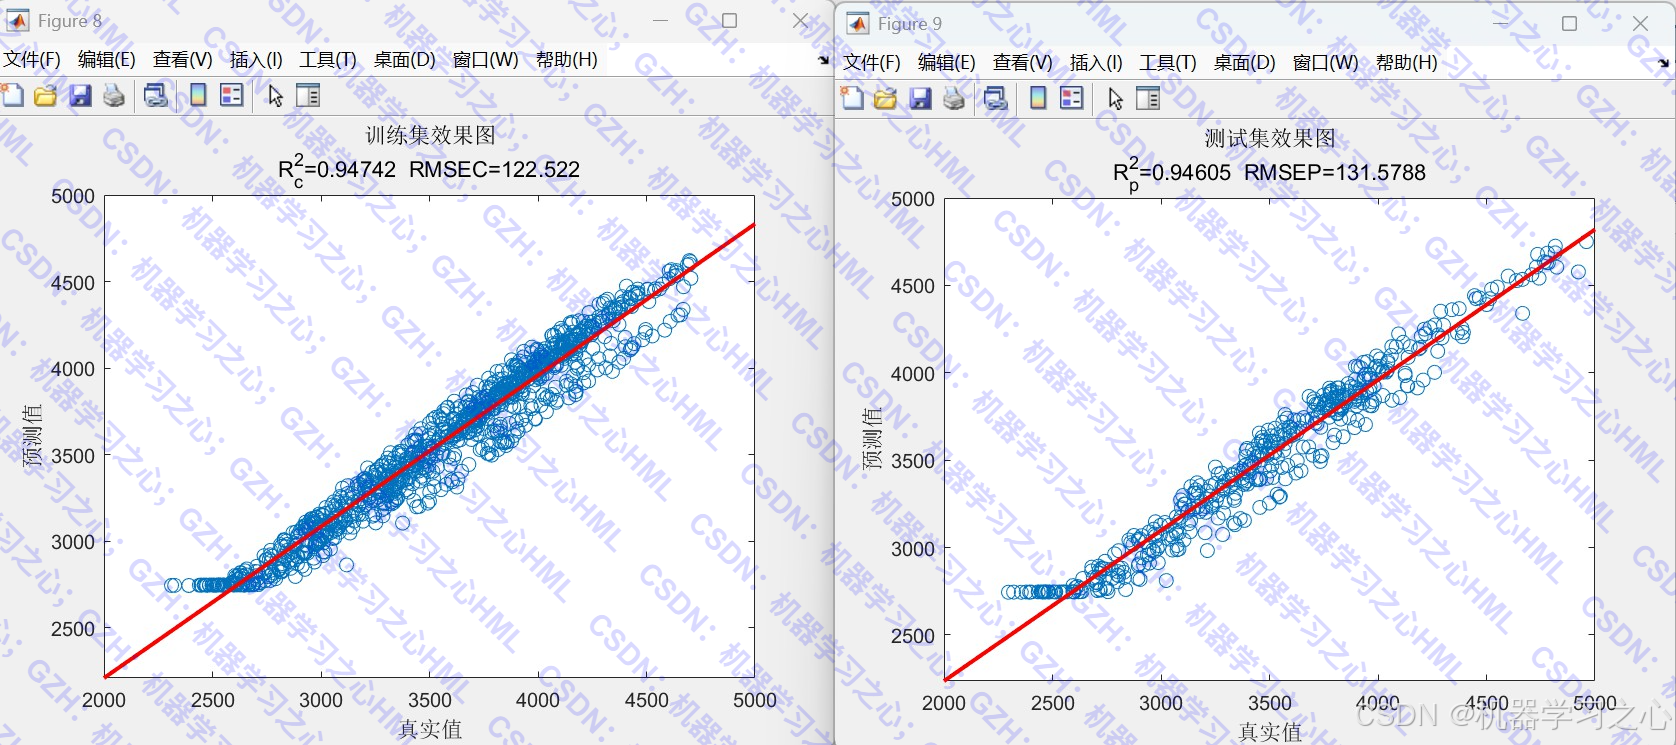
Task: Open 文件(F) menu in Figure 9
Action: click(x=872, y=63)
